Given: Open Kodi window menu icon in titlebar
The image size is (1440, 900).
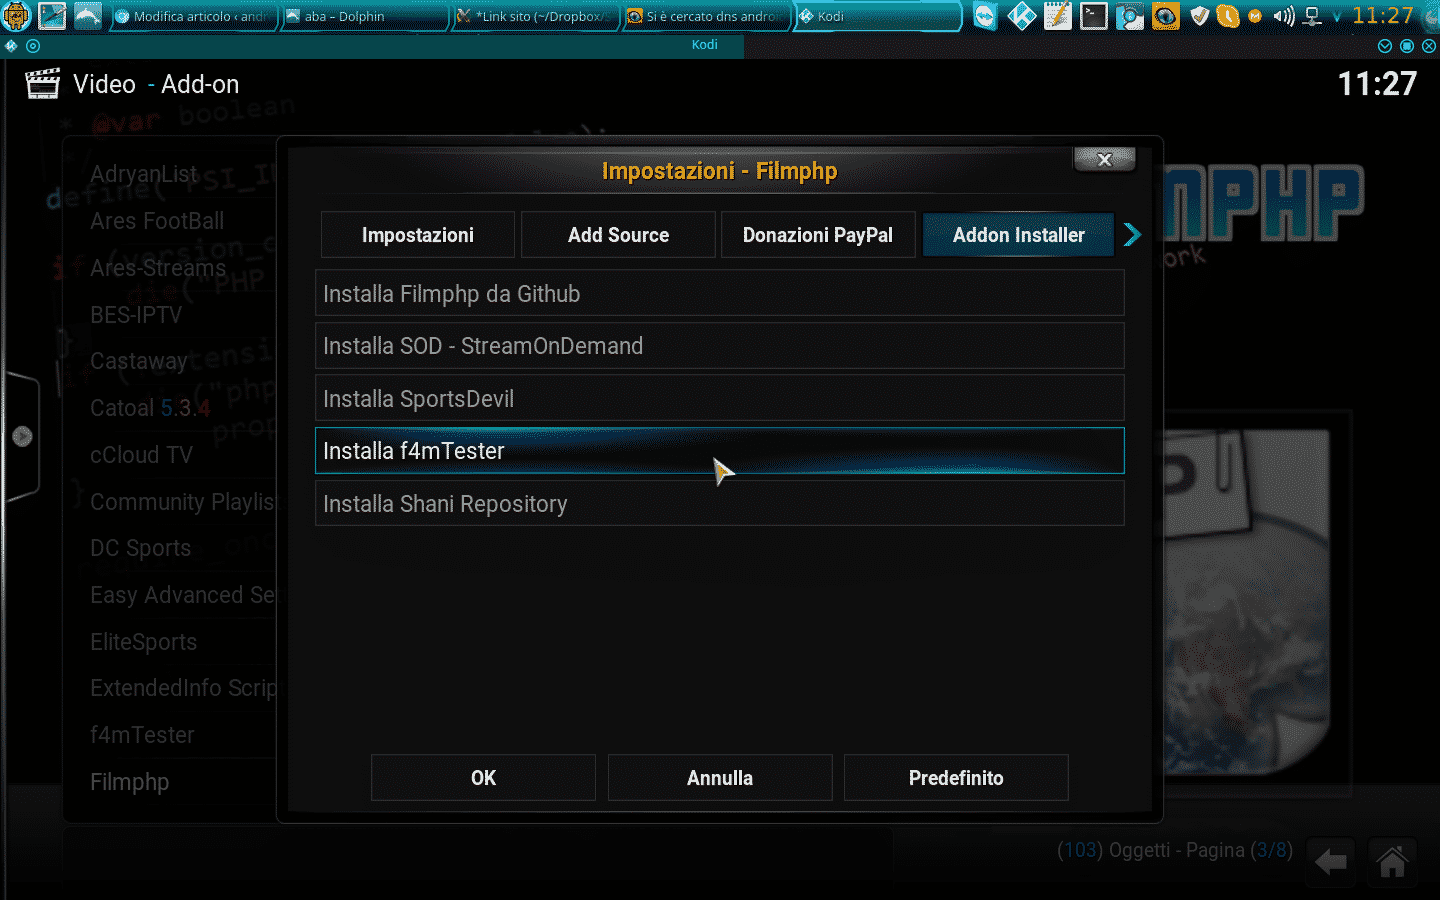Looking at the screenshot, I should click(x=11, y=46).
